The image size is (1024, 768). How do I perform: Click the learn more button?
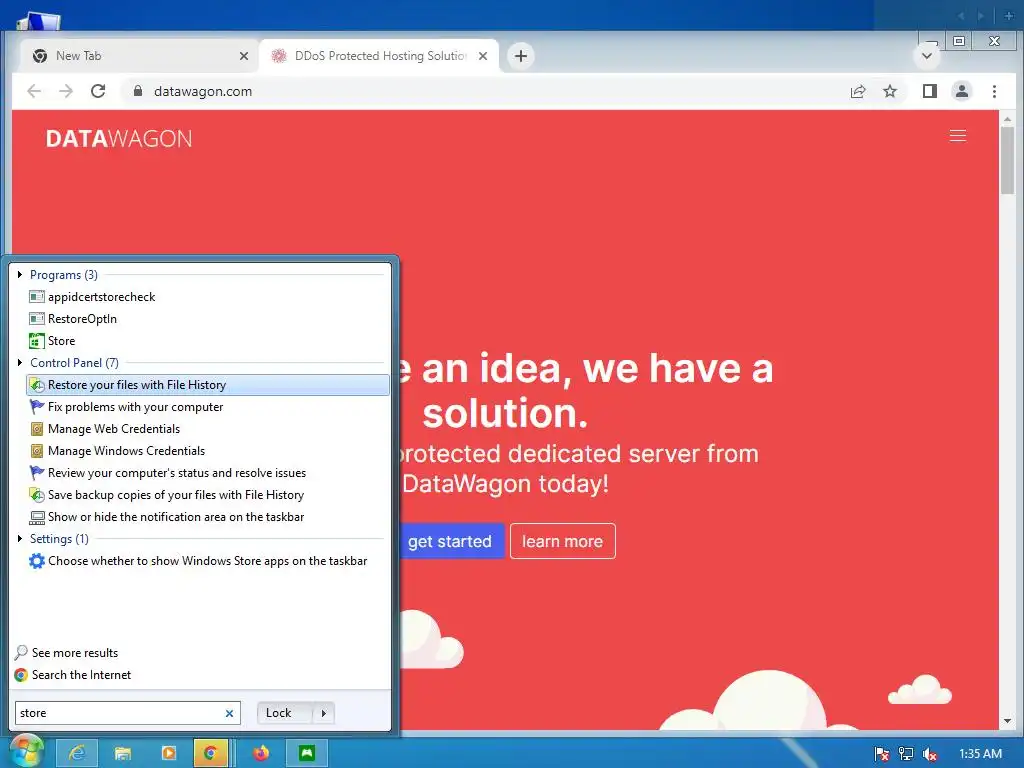tap(562, 541)
